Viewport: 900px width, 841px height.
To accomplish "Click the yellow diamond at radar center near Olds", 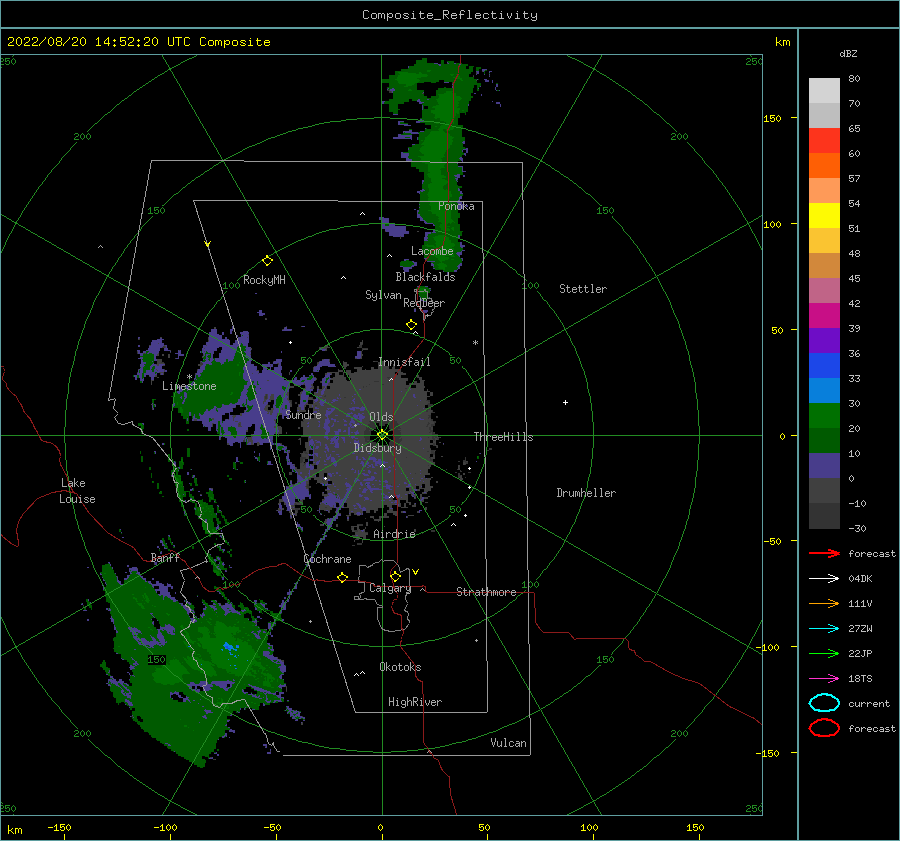I will [x=382, y=435].
